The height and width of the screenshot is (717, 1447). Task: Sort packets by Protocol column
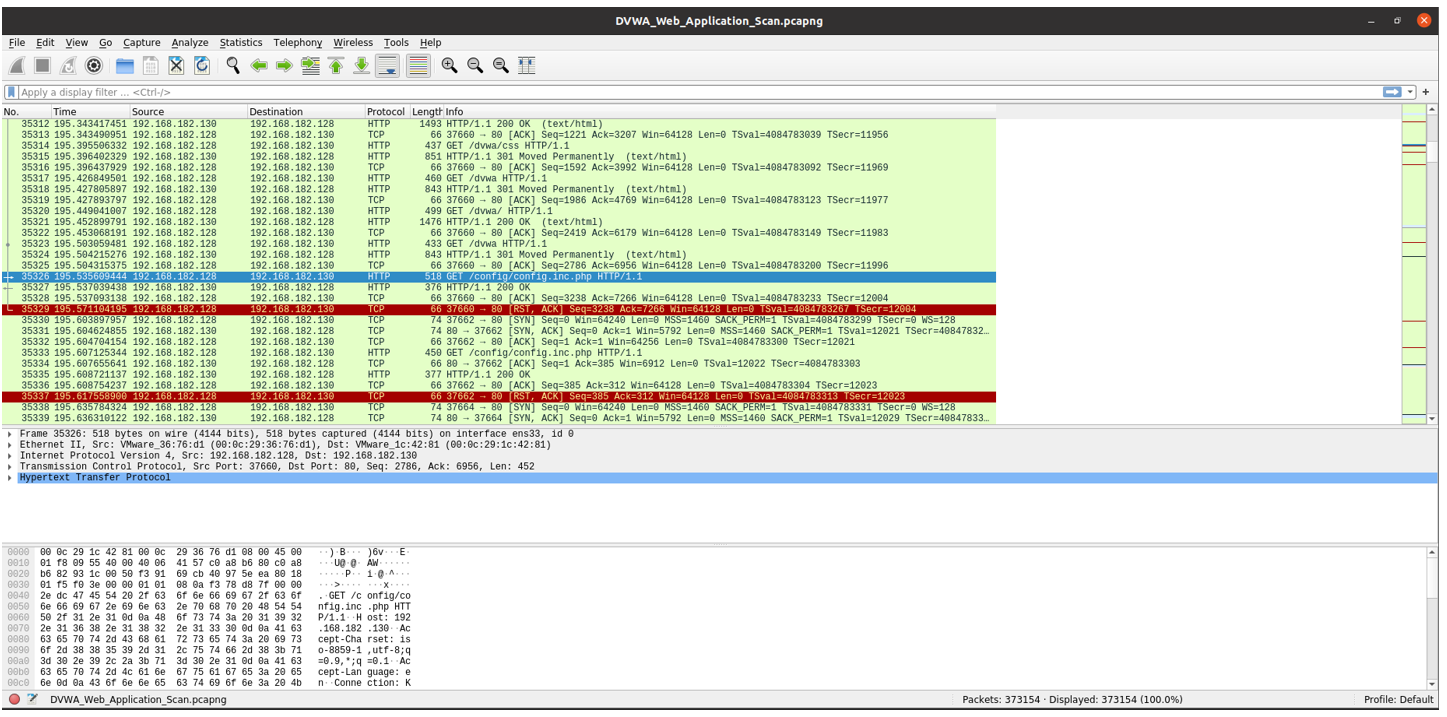387,112
